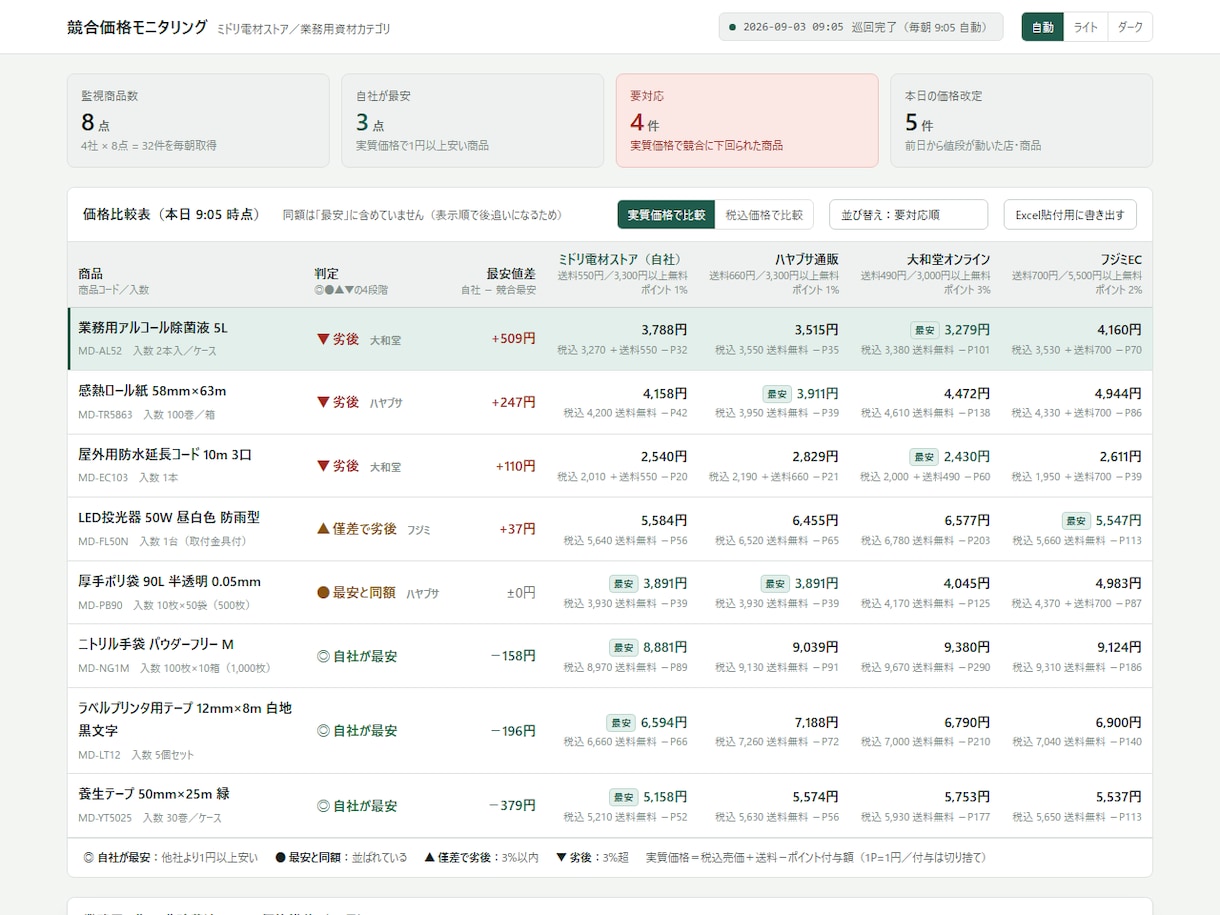Open the 自社が最安 summary card
This screenshot has height=915, width=1220.
pyautogui.click(x=472, y=120)
